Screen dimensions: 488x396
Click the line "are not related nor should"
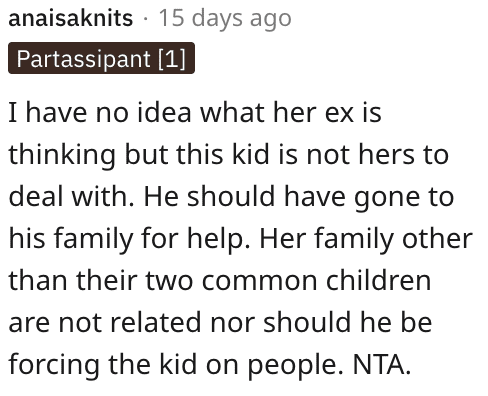pos(220,322)
